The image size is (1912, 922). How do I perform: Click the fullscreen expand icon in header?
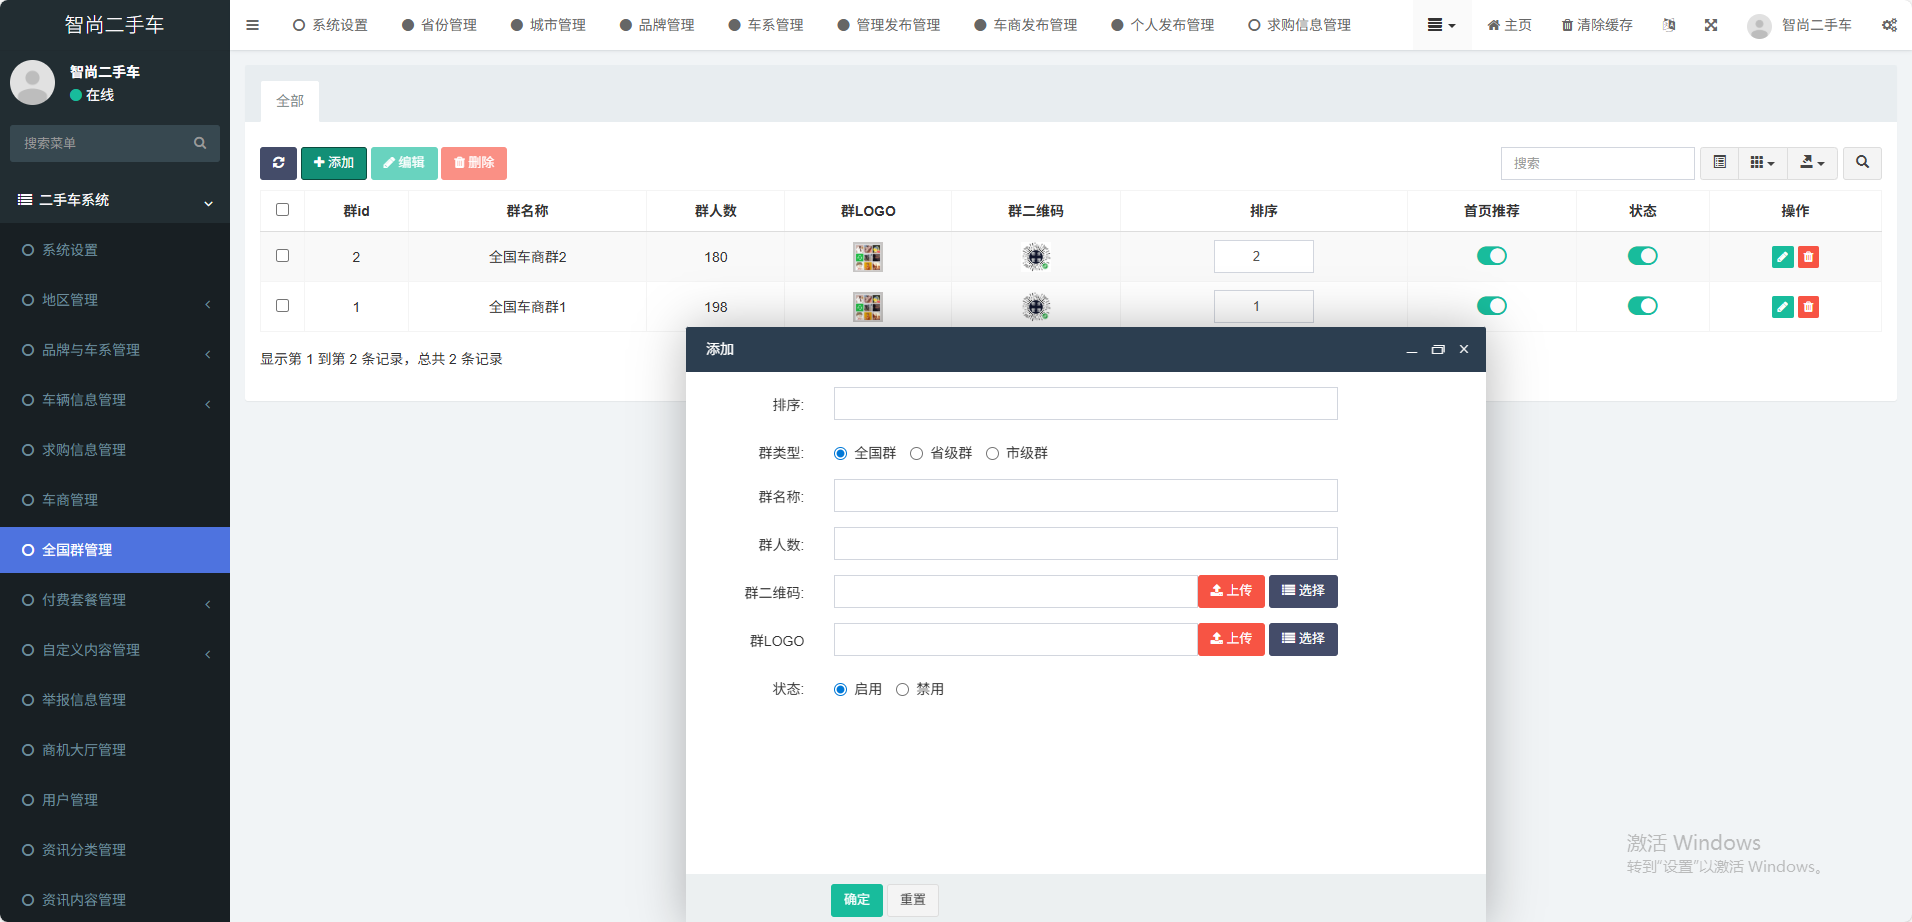click(x=1711, y=25)
